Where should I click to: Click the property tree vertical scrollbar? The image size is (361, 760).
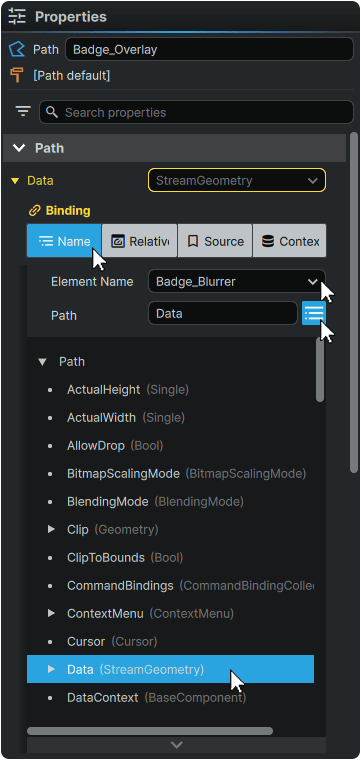click(320, 369)
